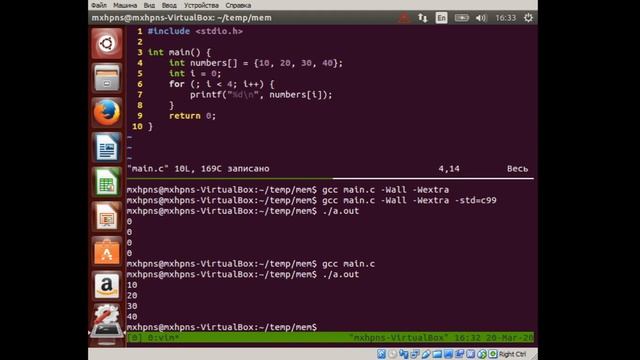Screen dimensions: 640x360
Task: Click VirtualBox audio indicator
Action: 404,354
